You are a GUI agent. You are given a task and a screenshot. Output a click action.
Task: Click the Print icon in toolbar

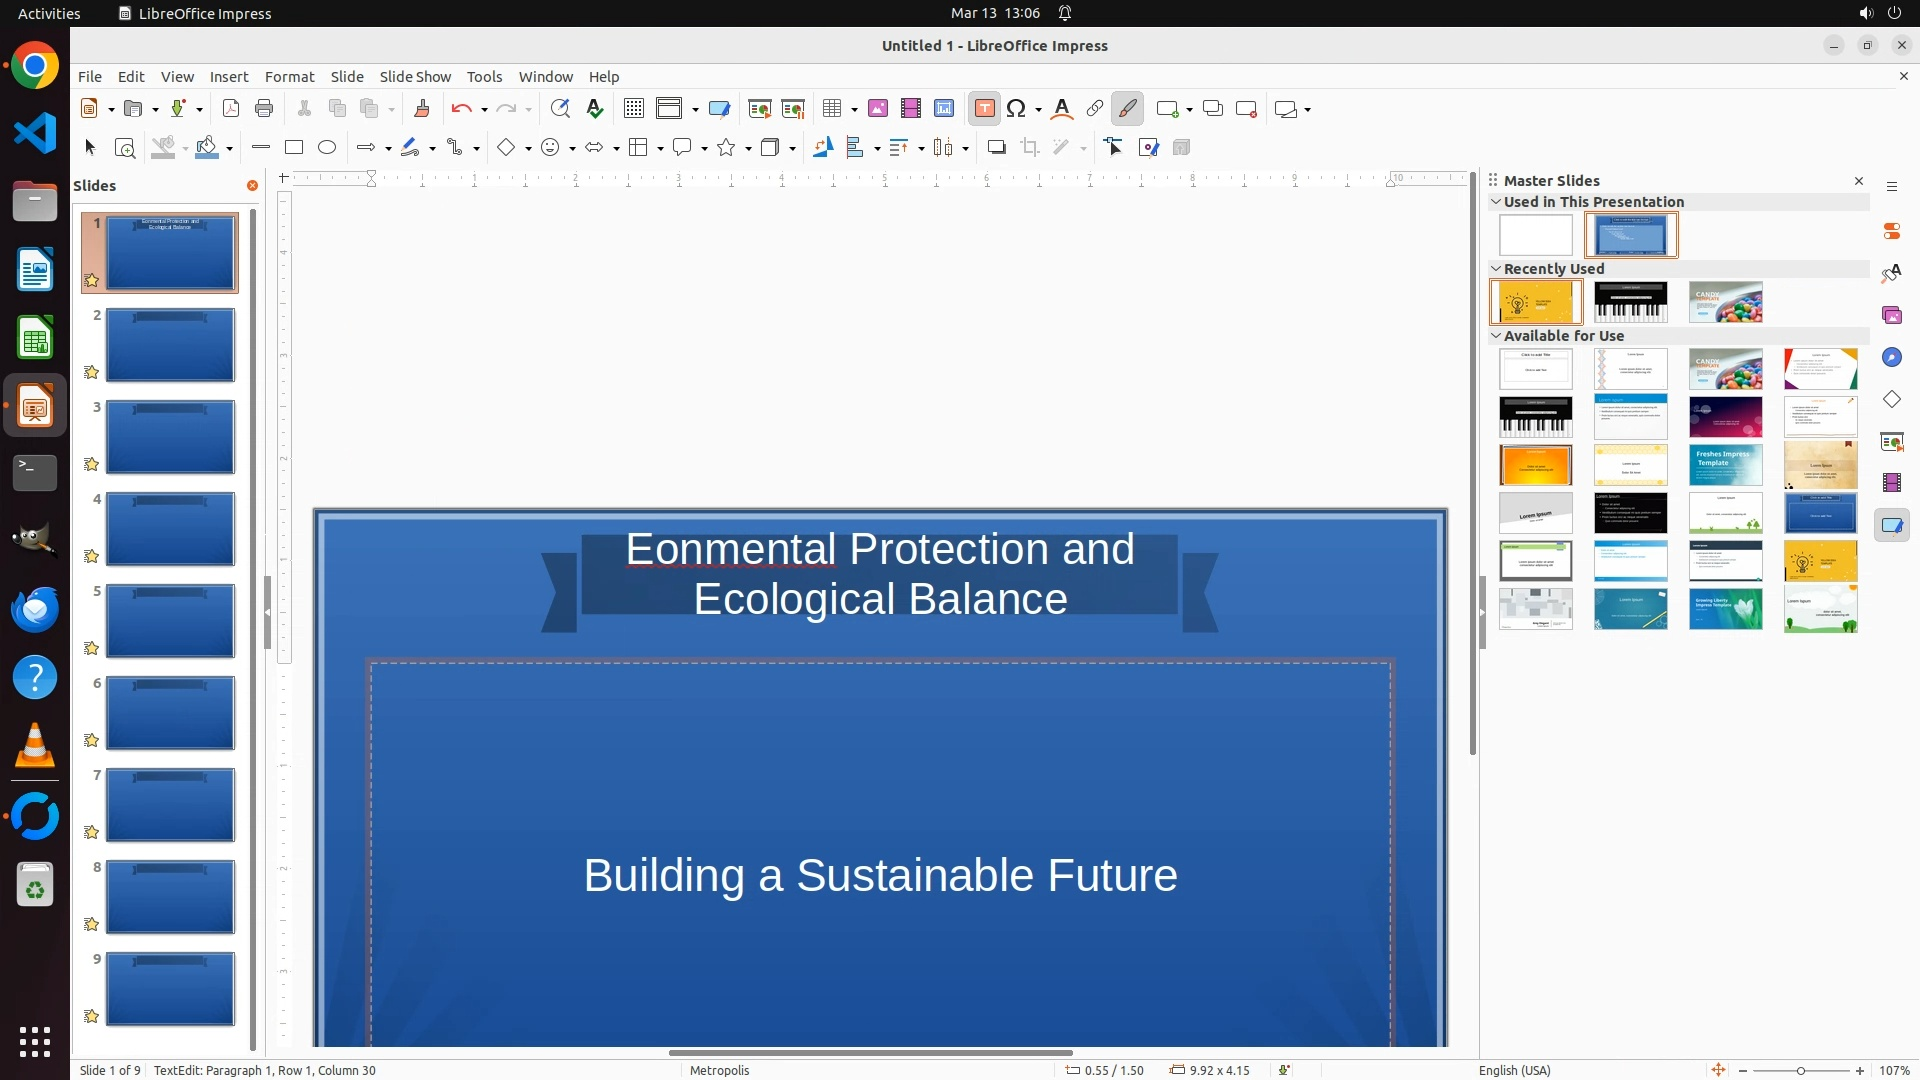point(264,109)
